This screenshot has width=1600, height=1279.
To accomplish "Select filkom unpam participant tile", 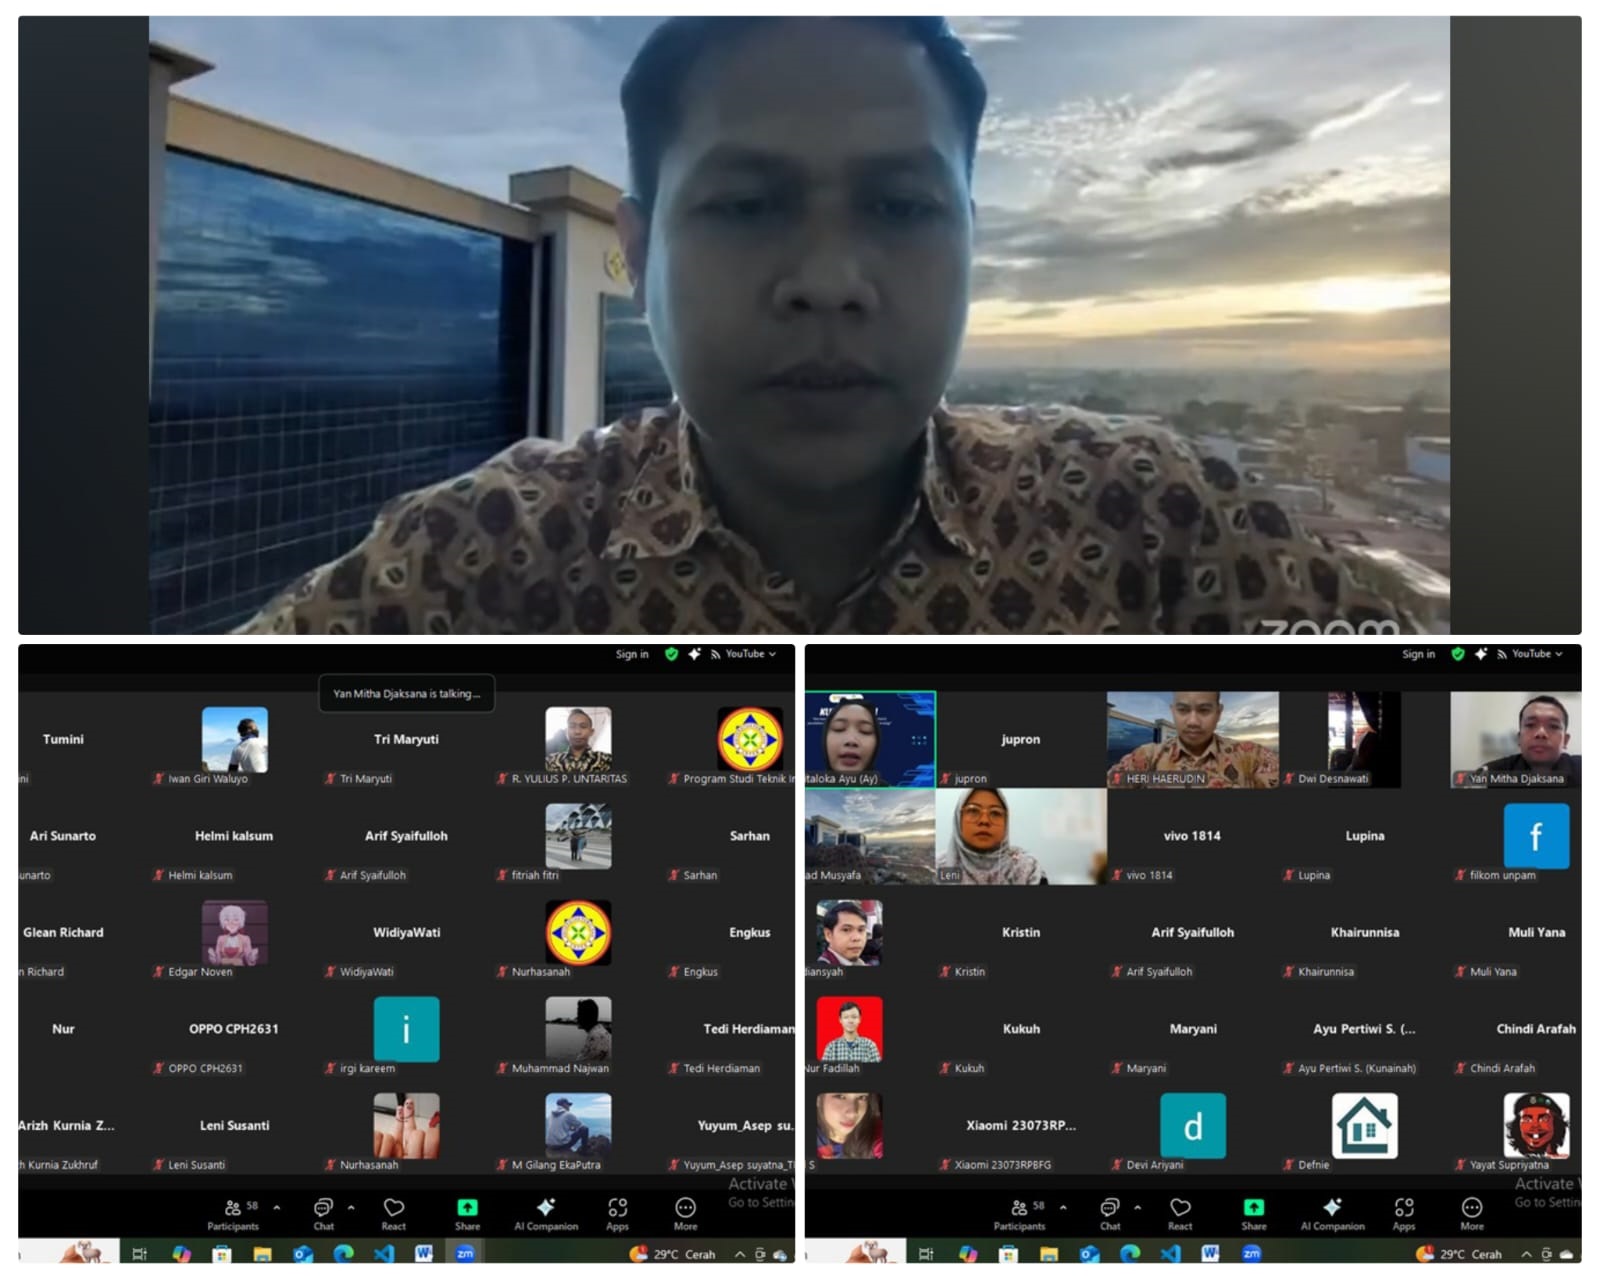I will [1516, 836].
